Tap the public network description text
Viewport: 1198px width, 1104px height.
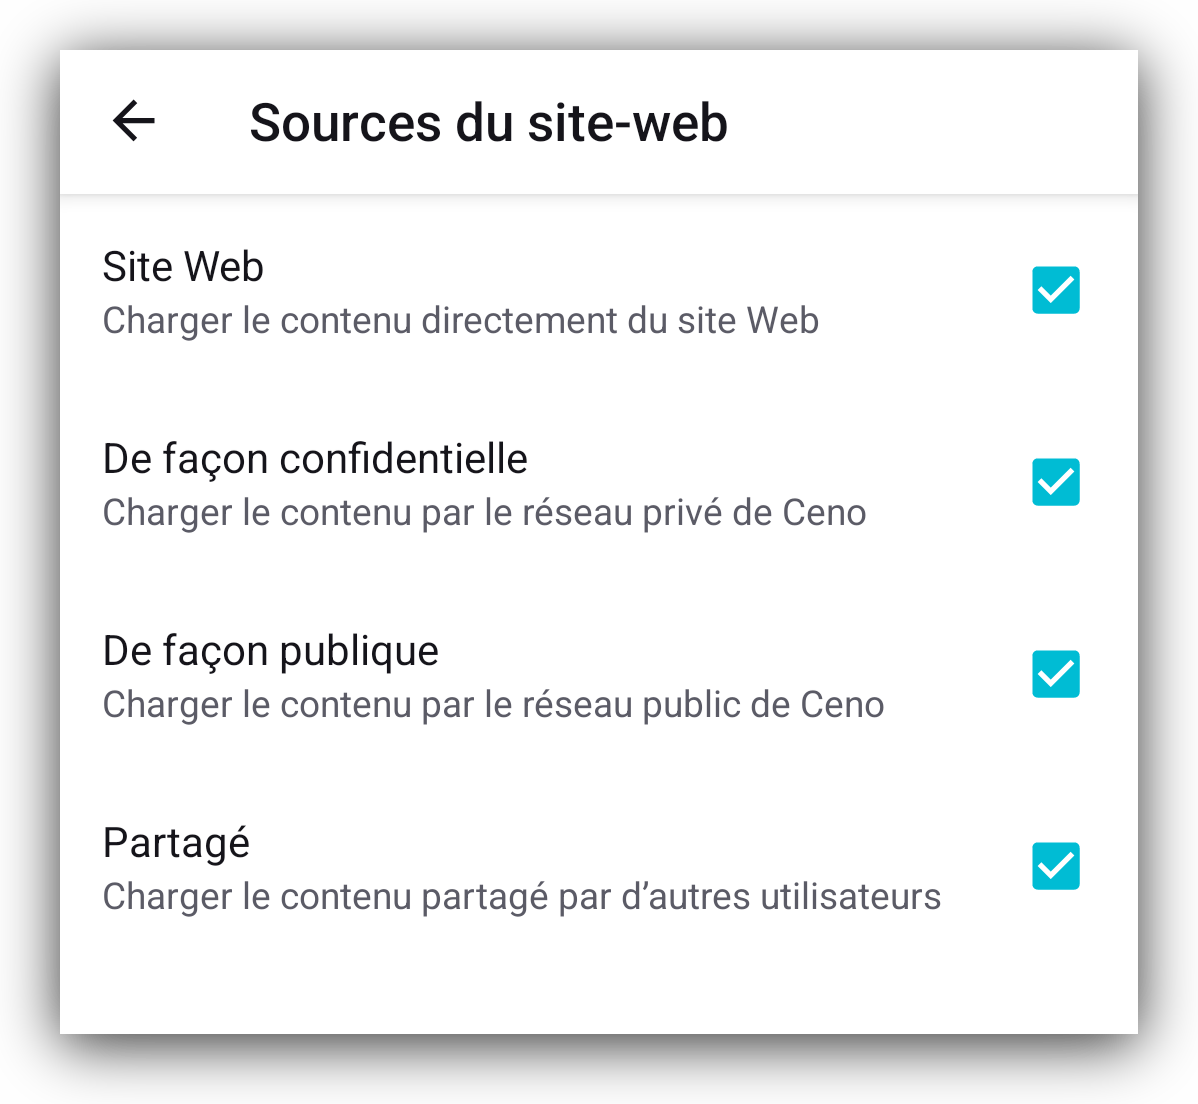(493, 705)
